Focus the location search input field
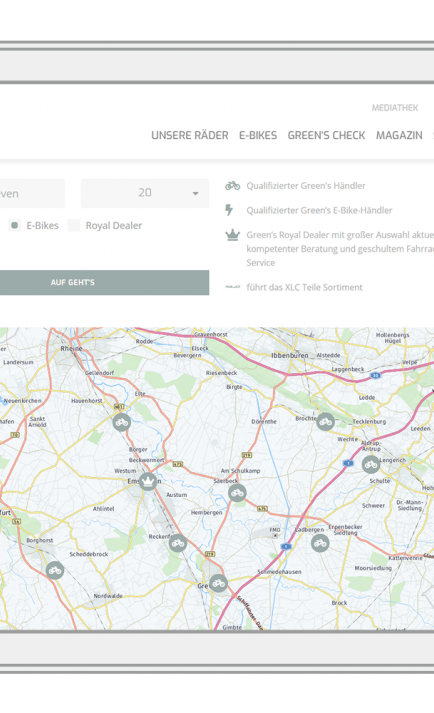Screen dimensions: 434x713 click(x=32, y=193)
